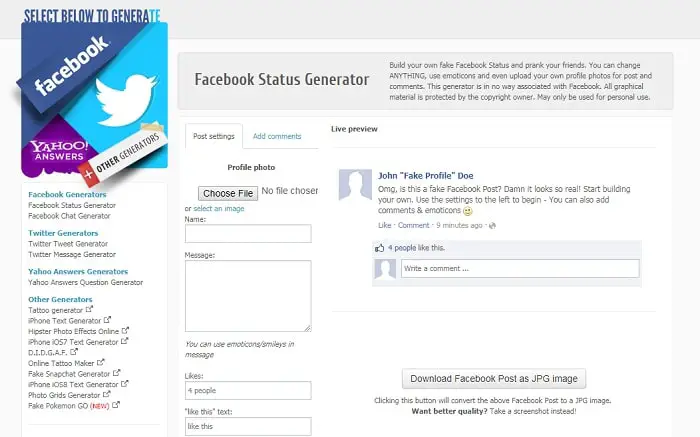This screenshot has height=437, width=700.
Task: Open Yahoo Answers Question Generator link
Action: [86, 283]
